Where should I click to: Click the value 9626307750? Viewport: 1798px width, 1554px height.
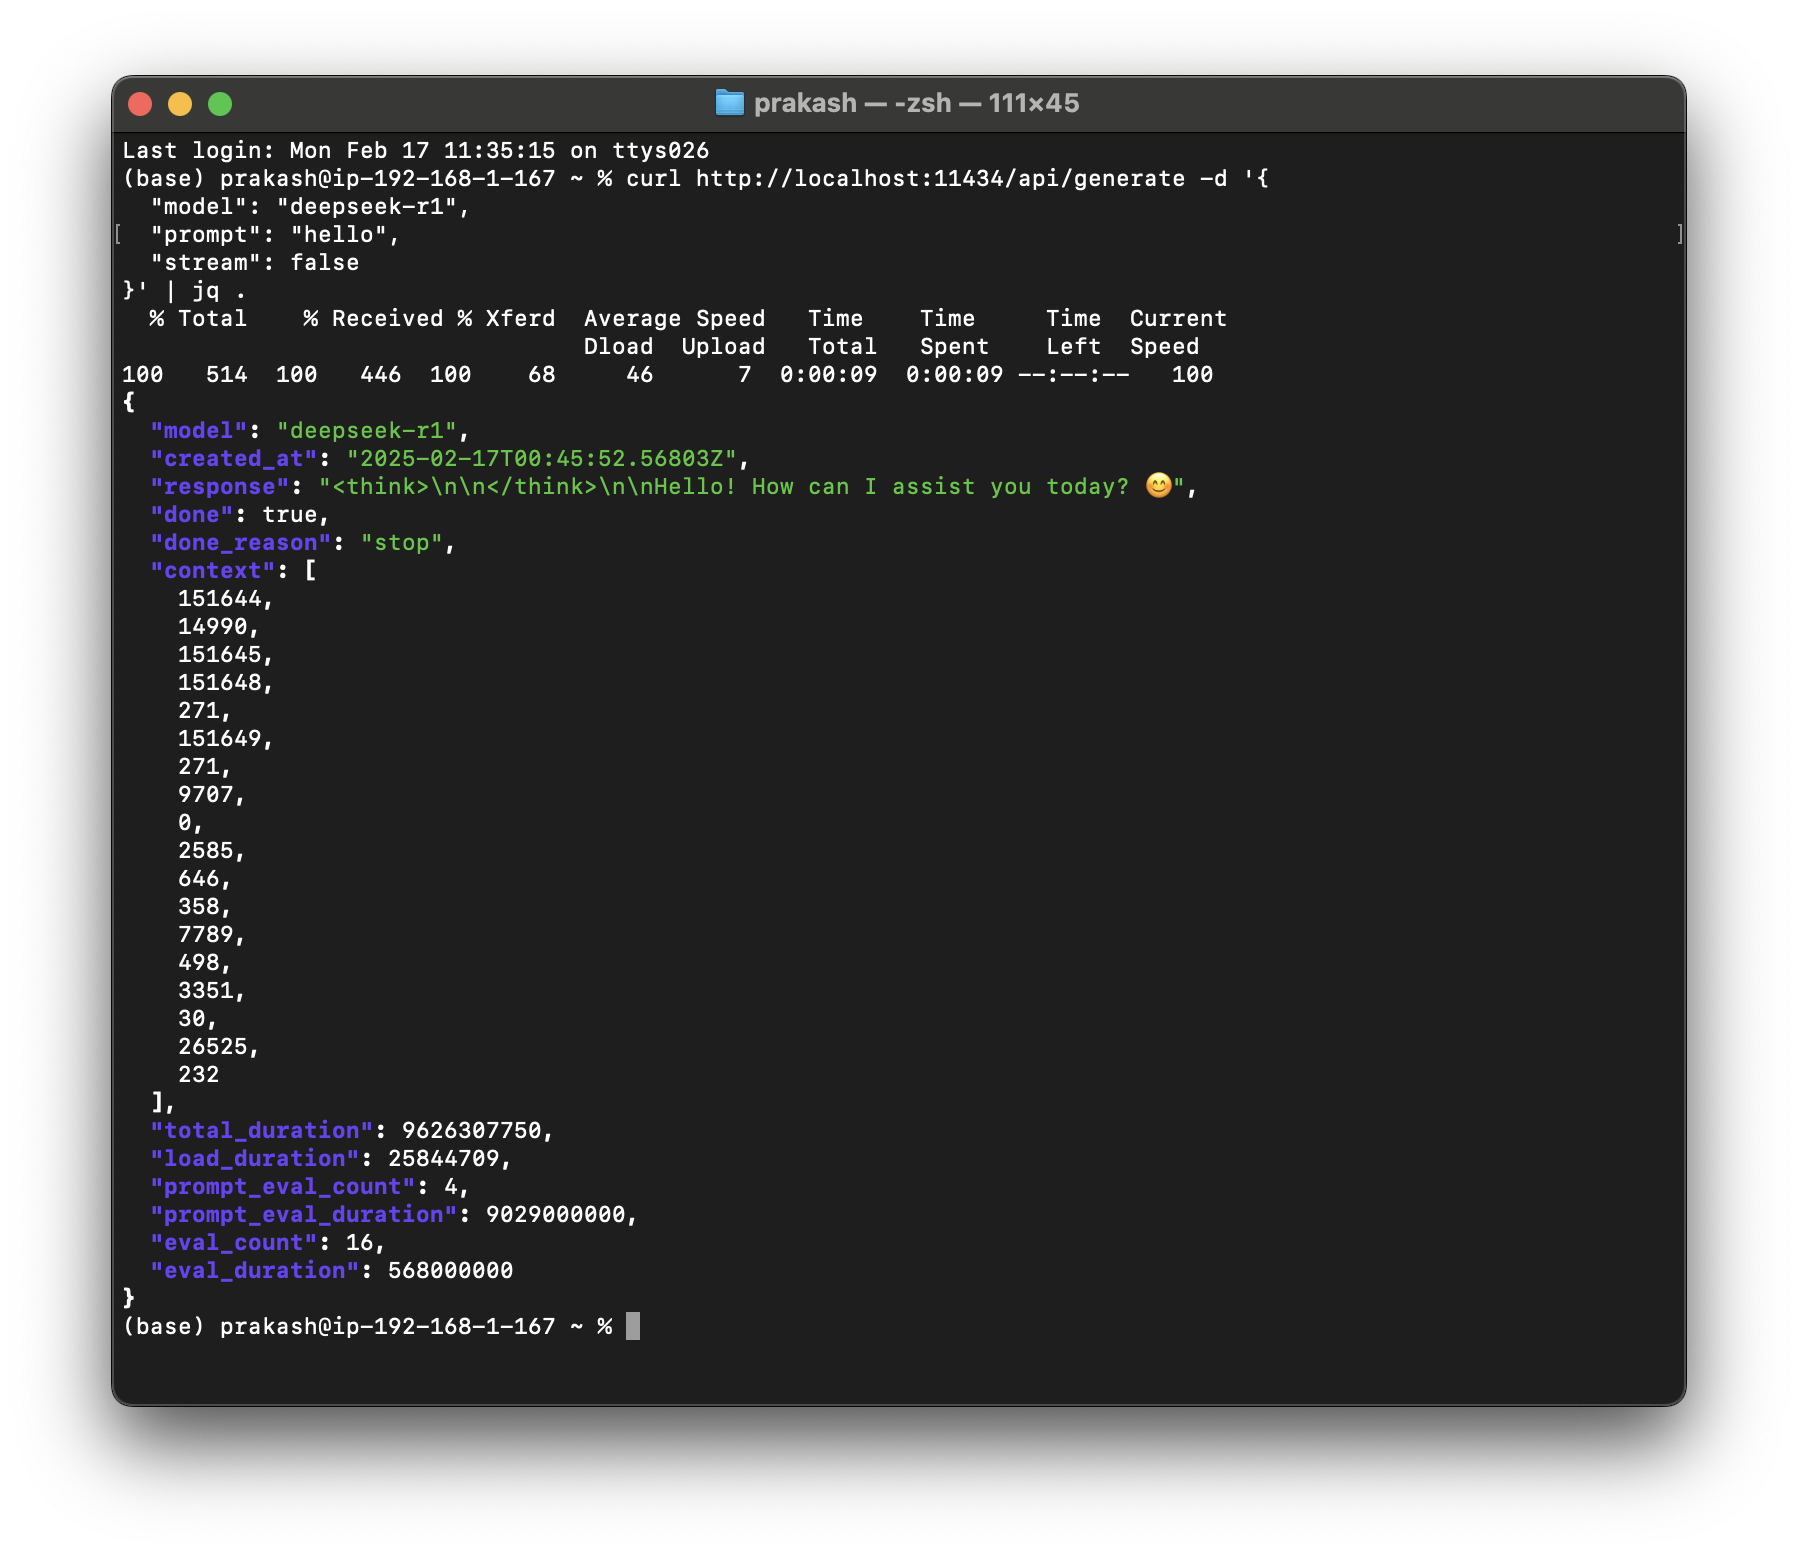[x=471, y=1131]
